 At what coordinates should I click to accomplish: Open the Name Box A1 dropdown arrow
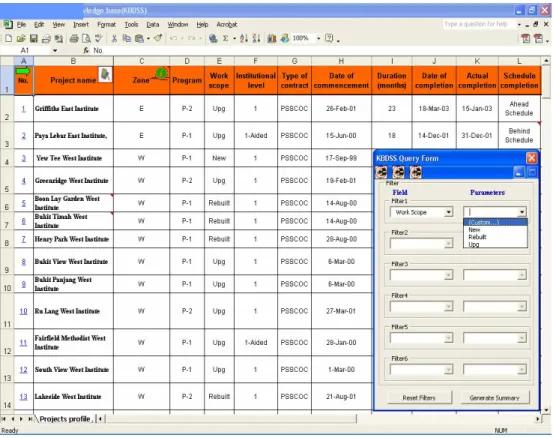[x=55, y=50]
